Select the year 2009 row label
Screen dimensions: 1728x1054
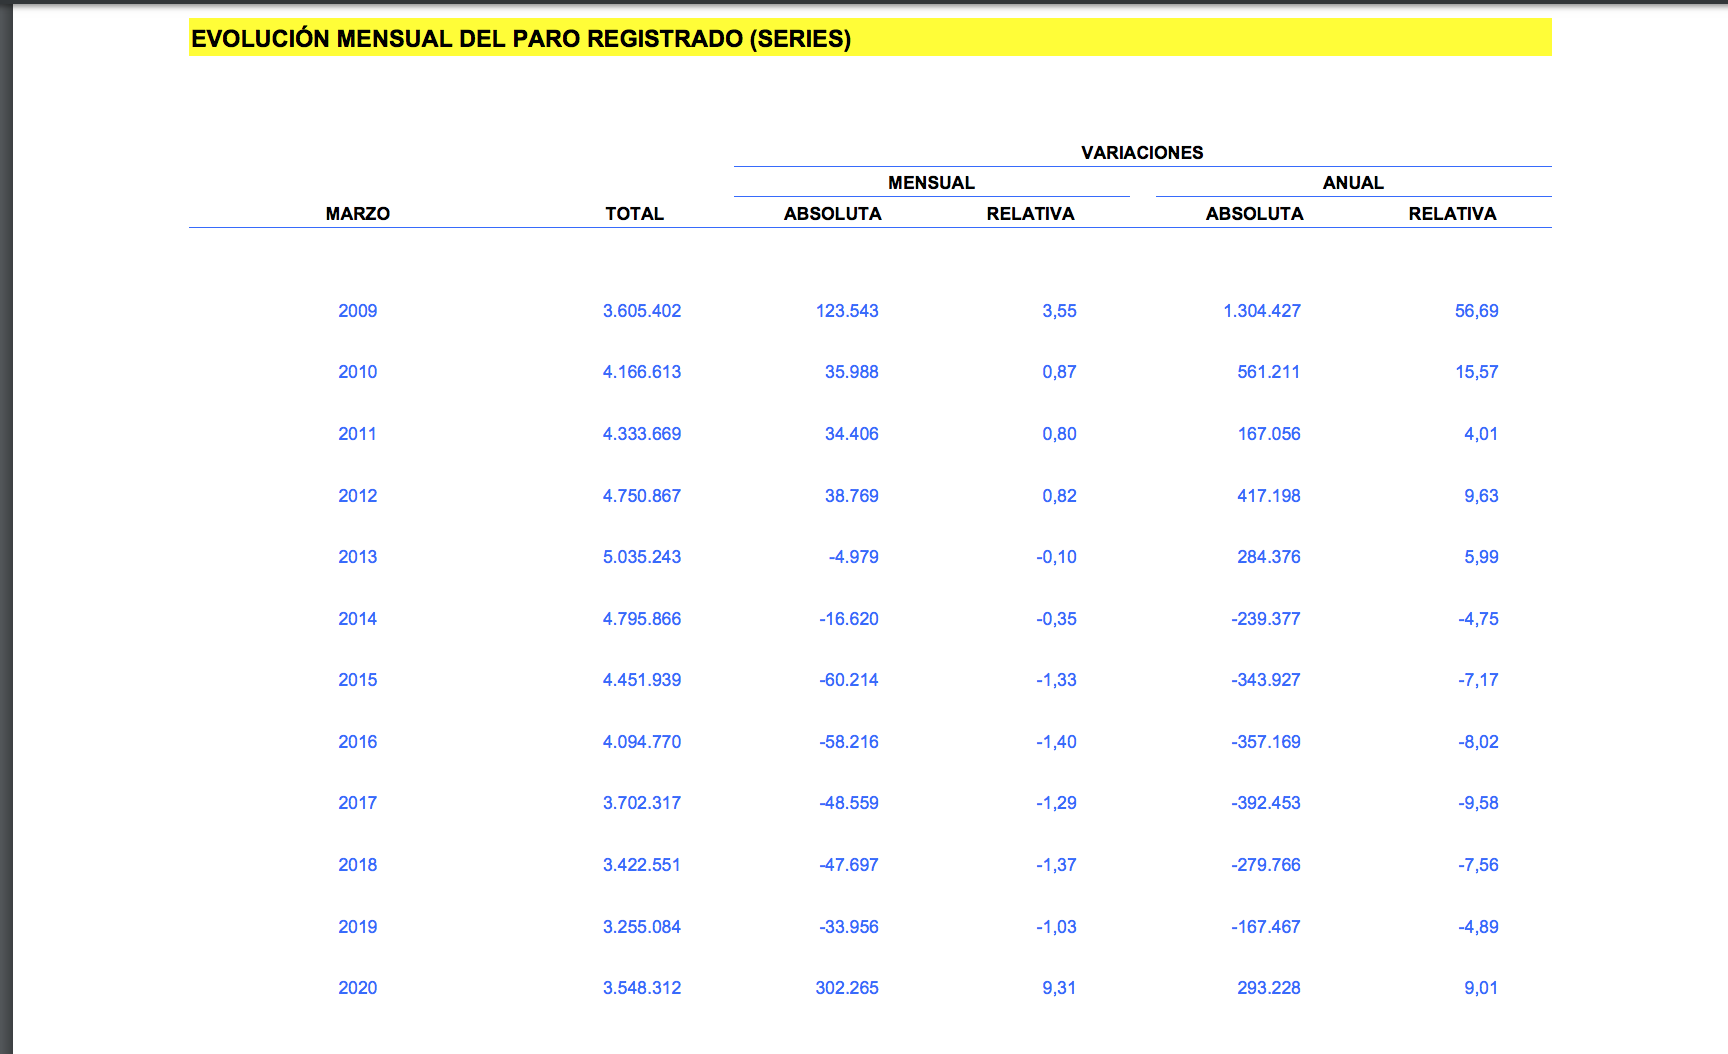pos(357,311)
